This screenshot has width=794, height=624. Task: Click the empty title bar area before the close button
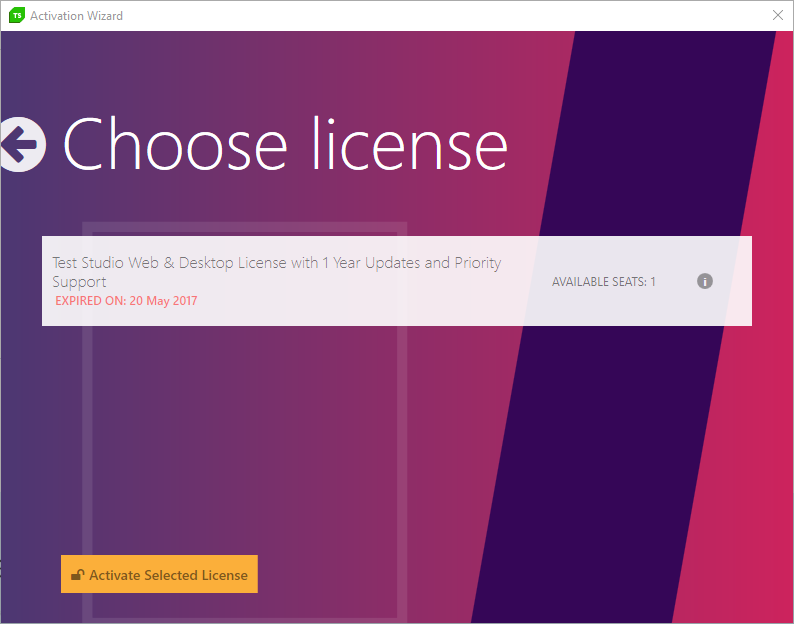coord(450,16)
